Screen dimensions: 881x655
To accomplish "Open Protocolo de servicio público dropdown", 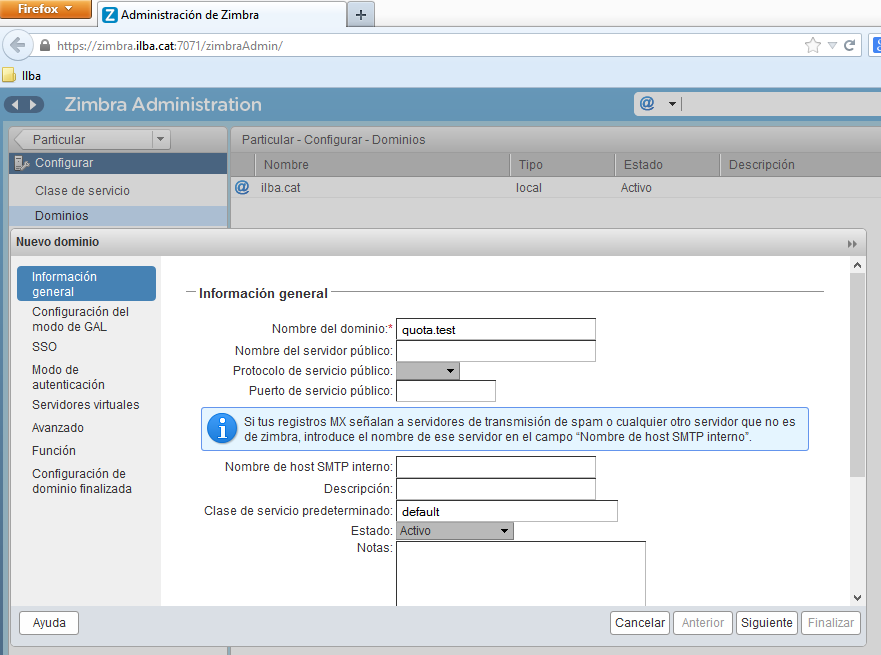I will pyautogui.click(x=428, y=371).
